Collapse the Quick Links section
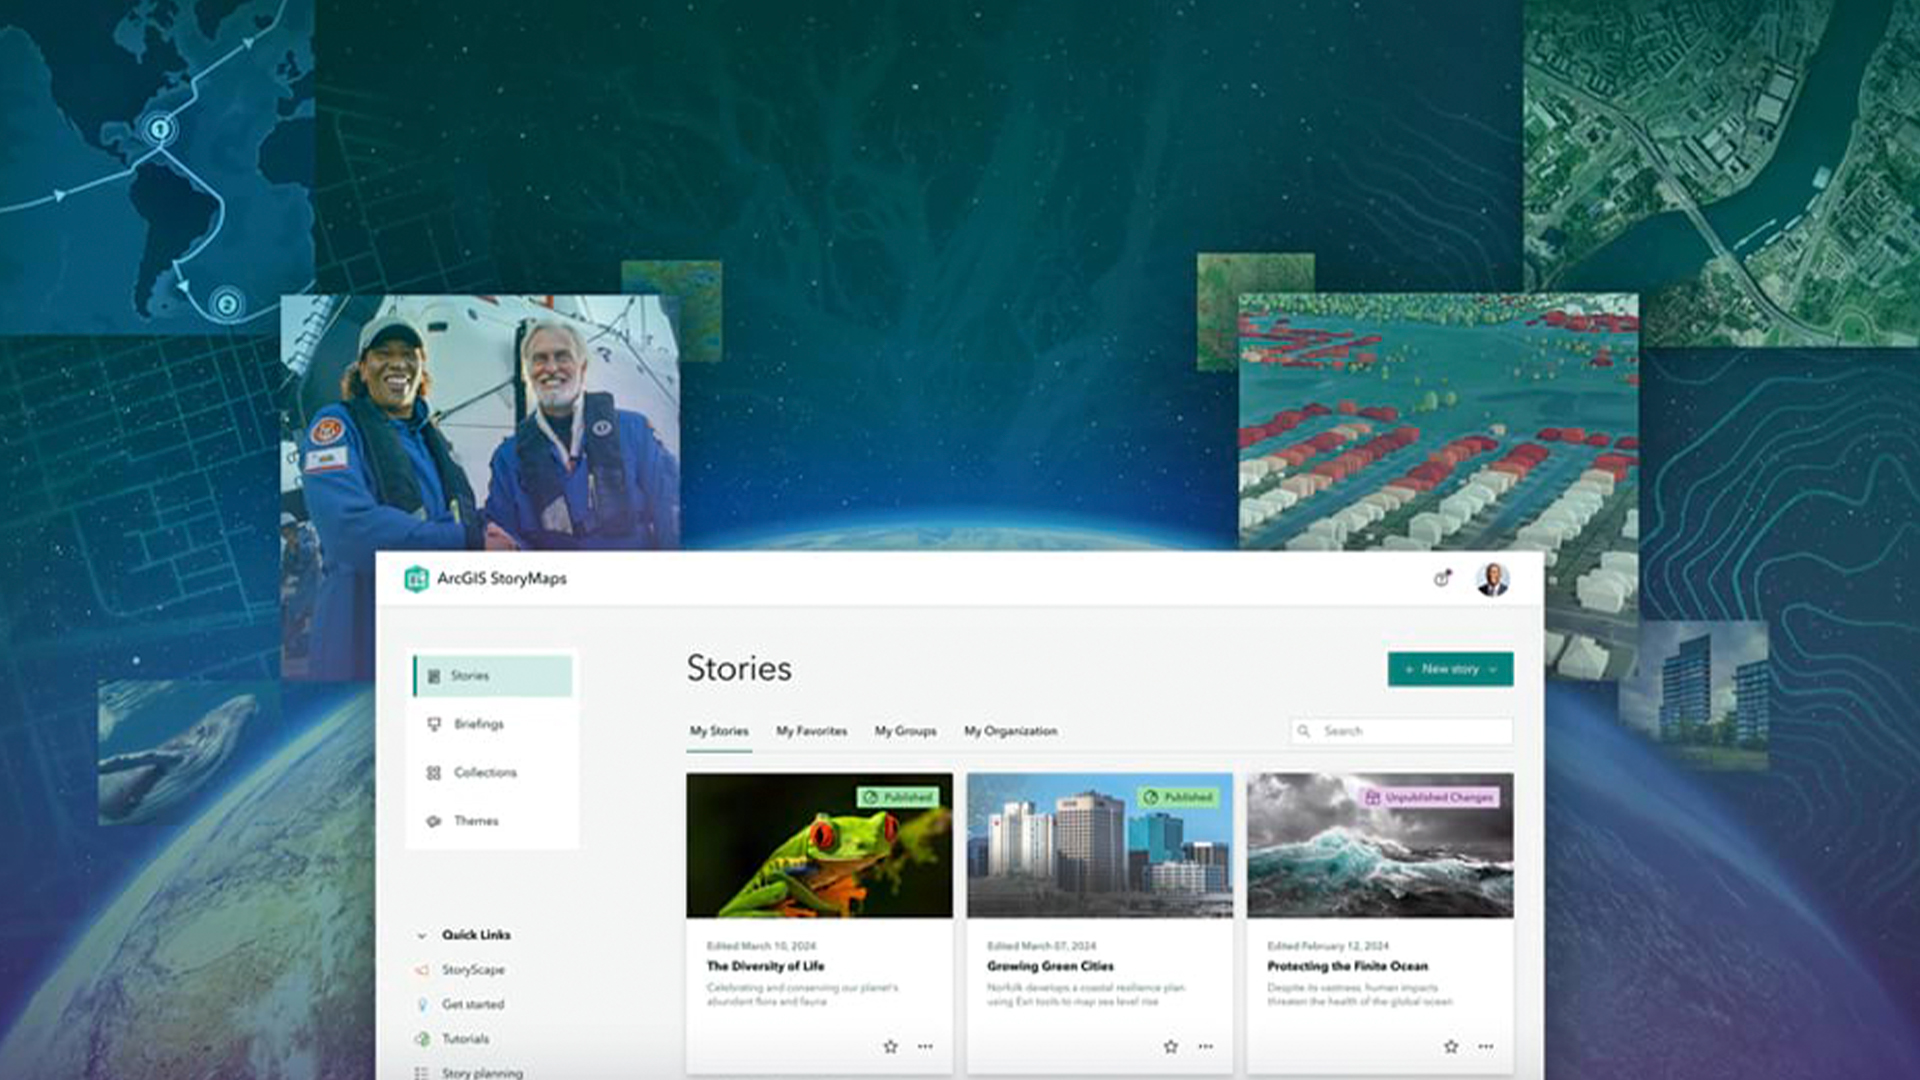 (421, 935)
